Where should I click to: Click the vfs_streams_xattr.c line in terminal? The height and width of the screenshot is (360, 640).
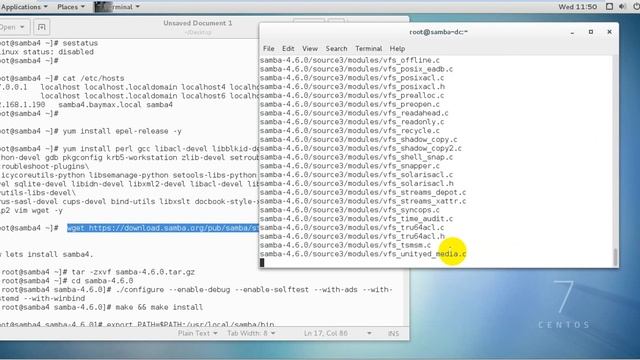pyautogui.click(x=363, y=201)
